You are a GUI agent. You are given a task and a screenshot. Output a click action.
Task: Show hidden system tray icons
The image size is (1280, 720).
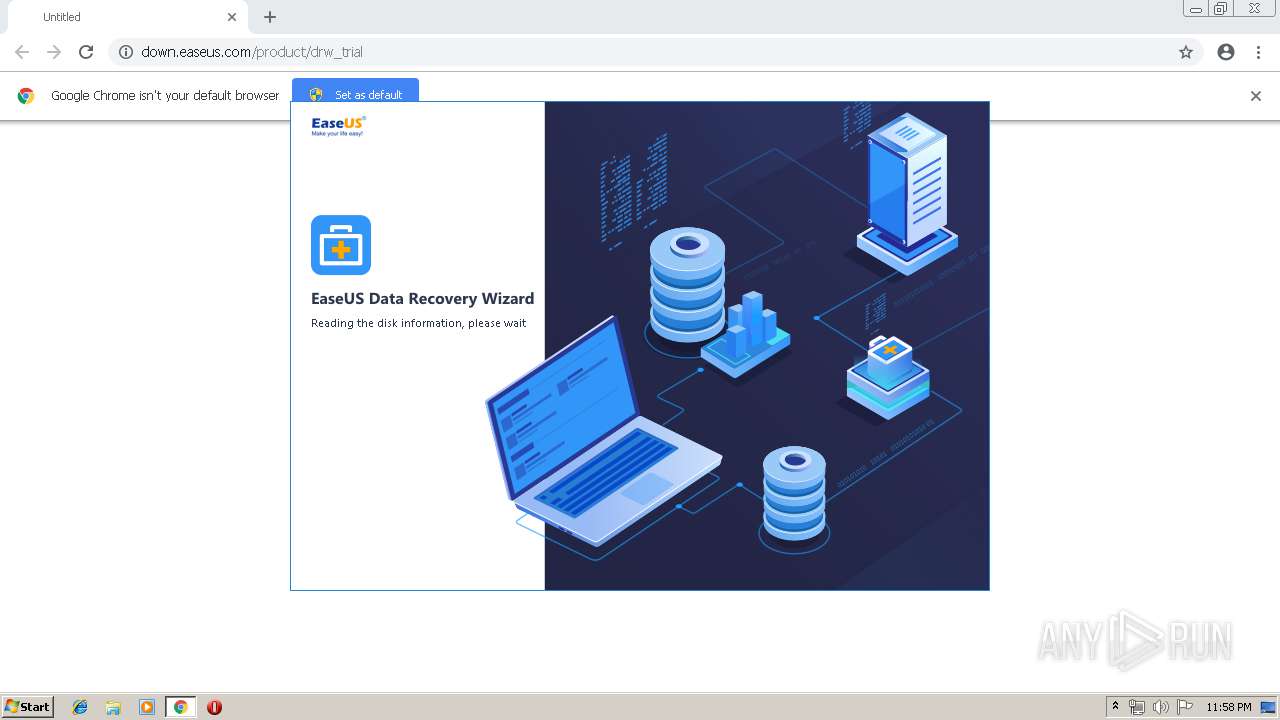click(1116, 707)
